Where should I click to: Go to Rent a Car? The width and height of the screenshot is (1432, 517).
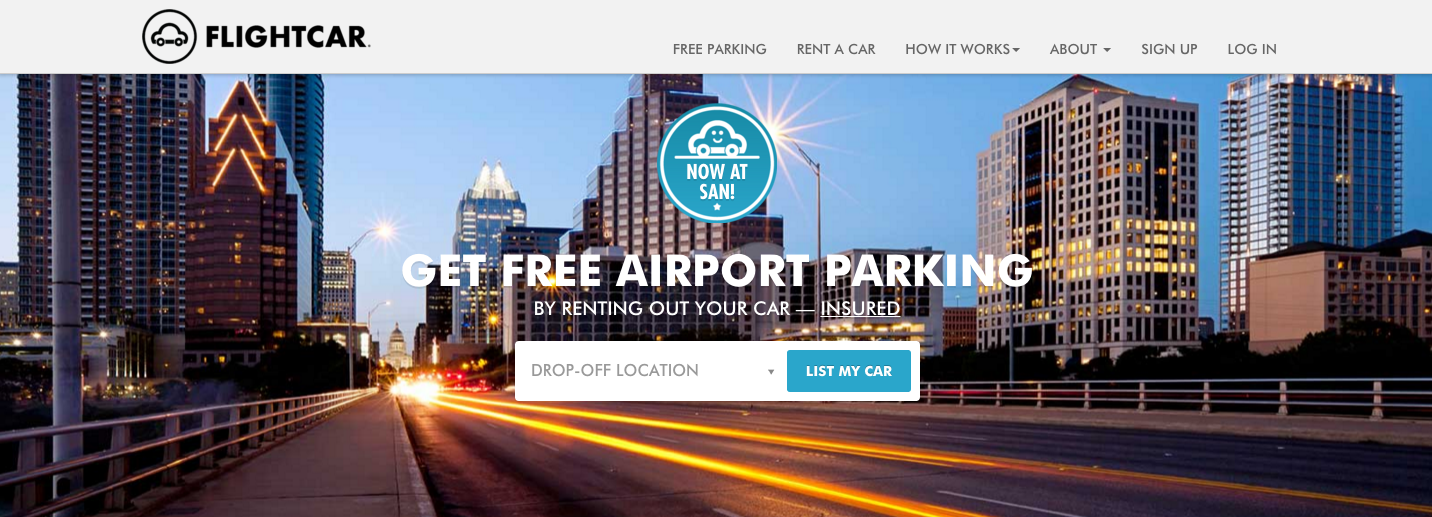(x=836, y=49)
